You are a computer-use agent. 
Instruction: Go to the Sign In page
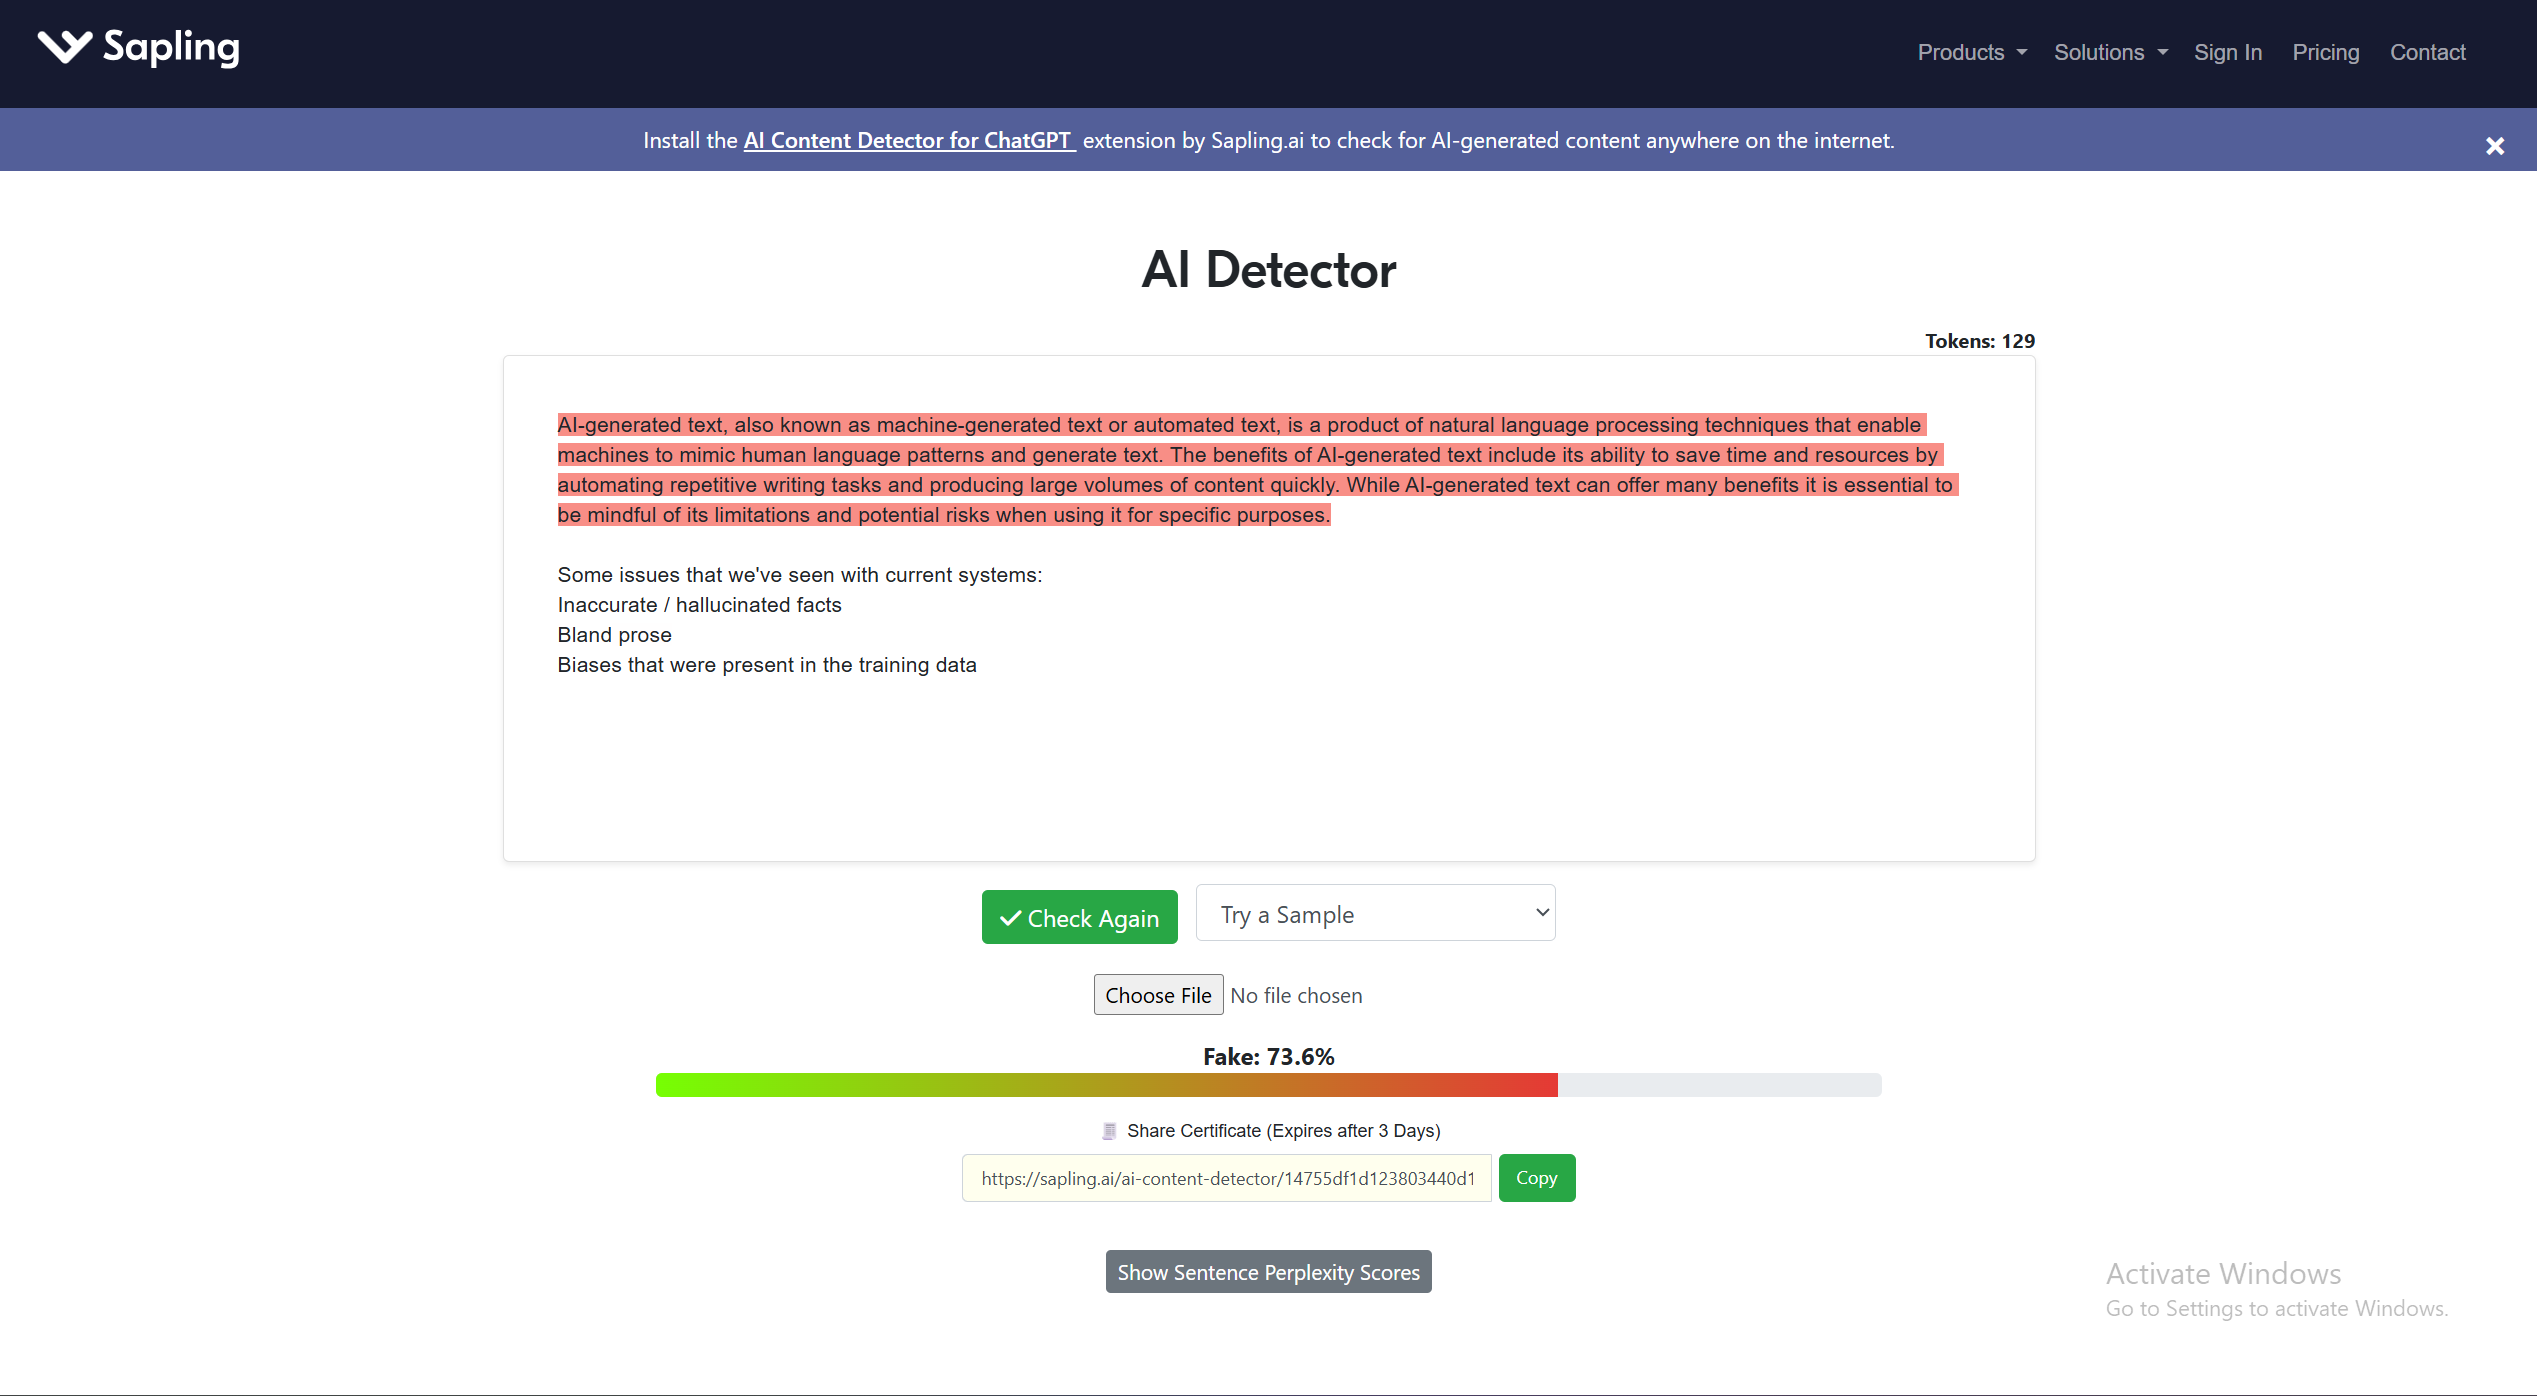(2228, 52)
